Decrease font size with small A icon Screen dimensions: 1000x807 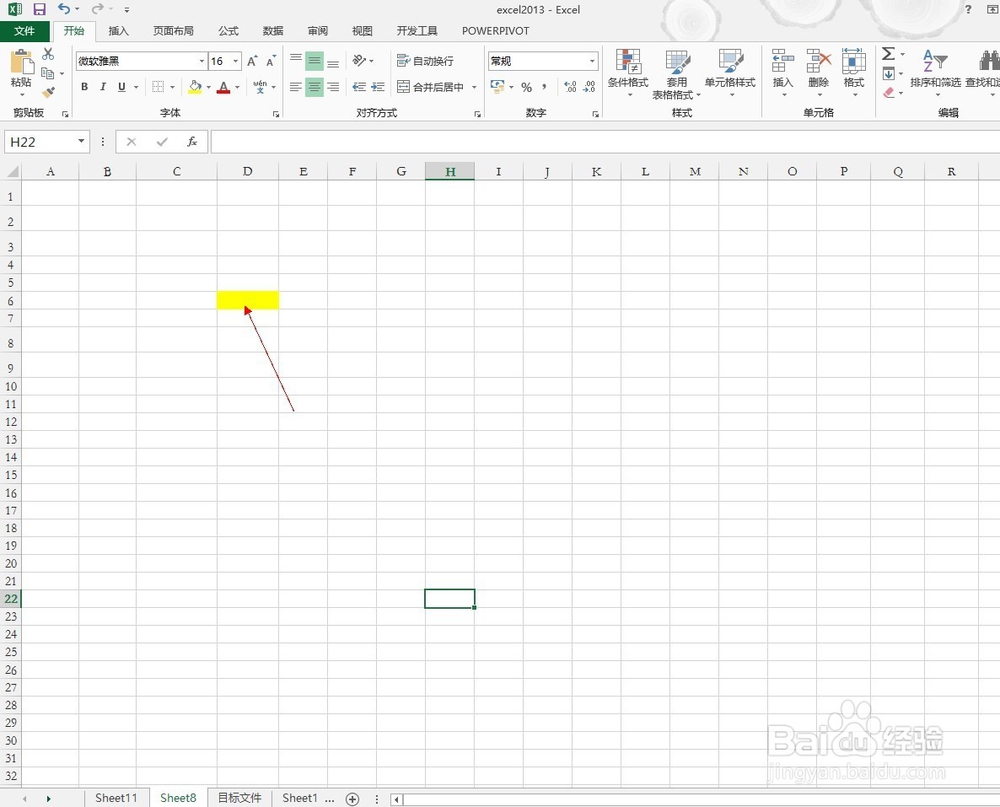[271, 61]
